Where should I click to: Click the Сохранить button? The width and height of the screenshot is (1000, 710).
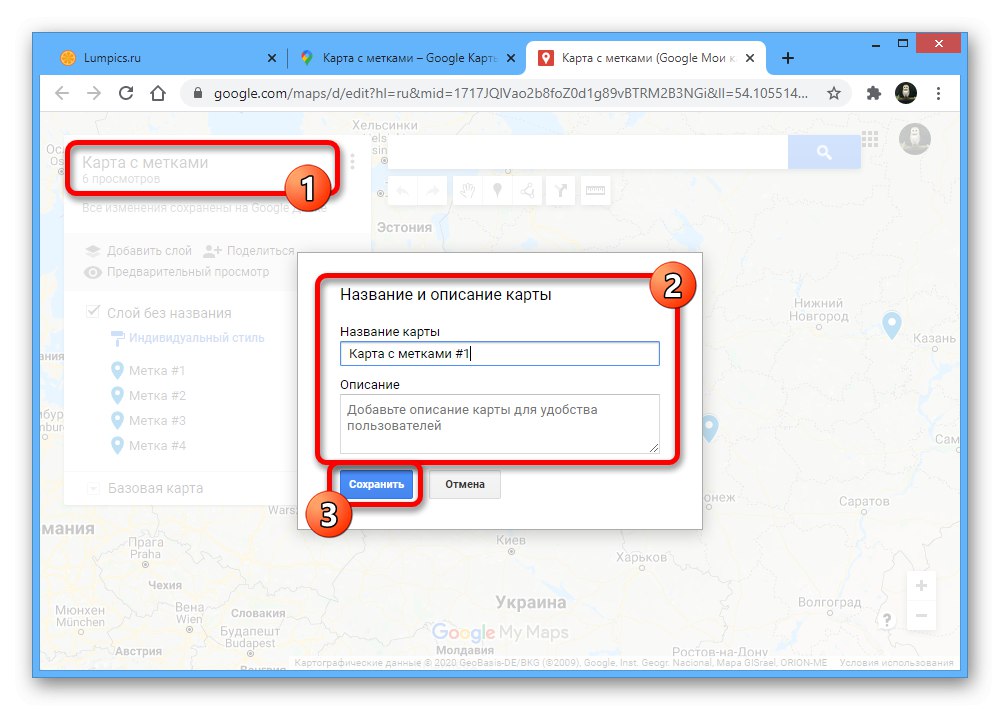[377, 484]
